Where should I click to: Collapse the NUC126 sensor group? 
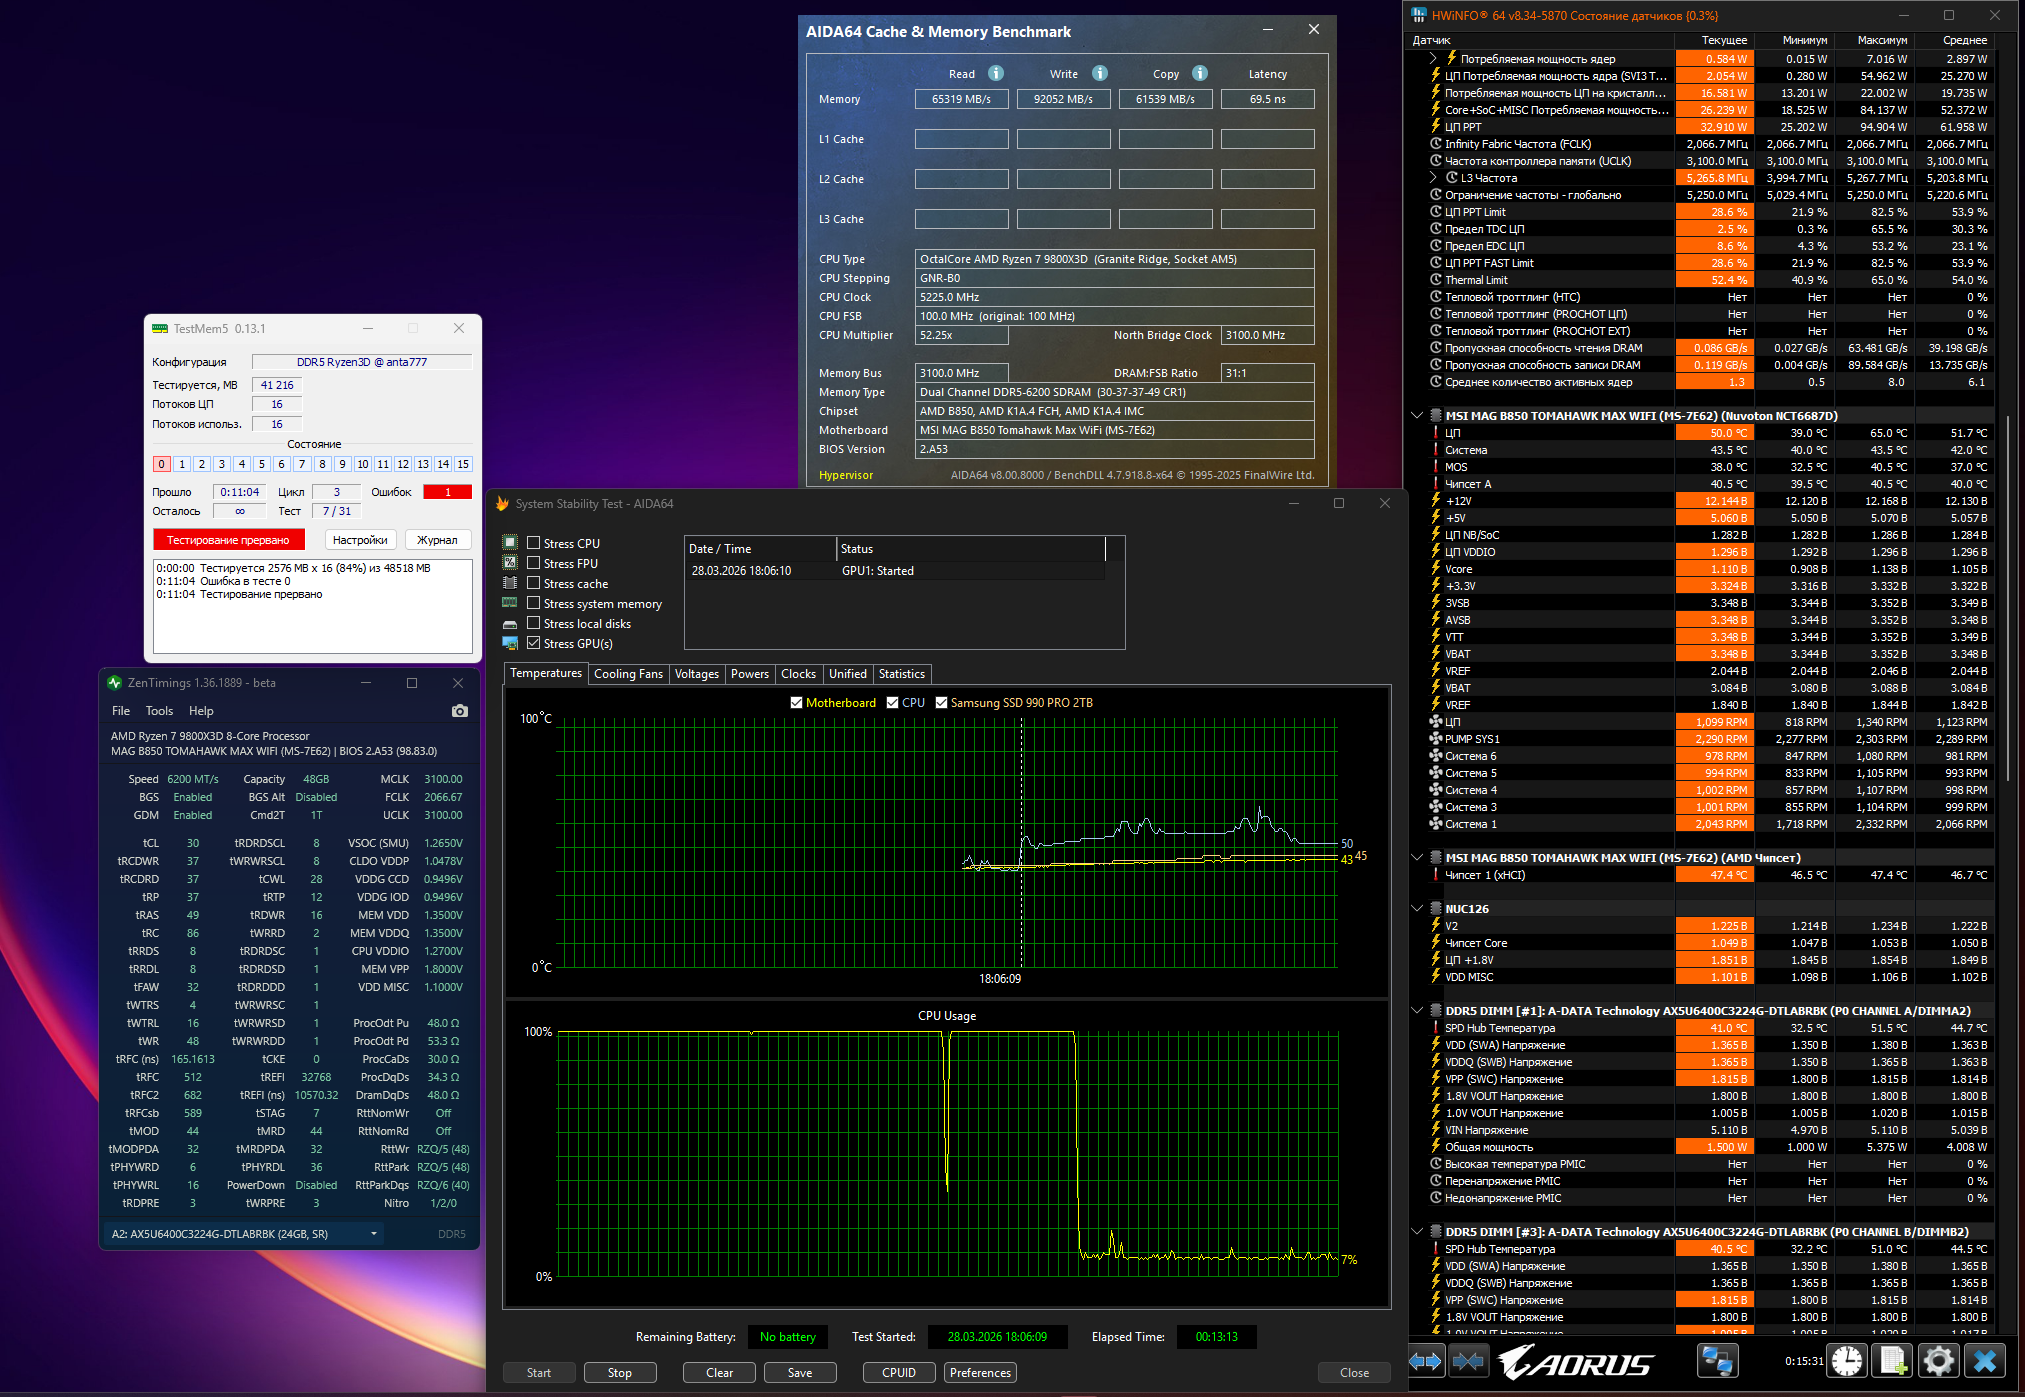pos(1417,909)
